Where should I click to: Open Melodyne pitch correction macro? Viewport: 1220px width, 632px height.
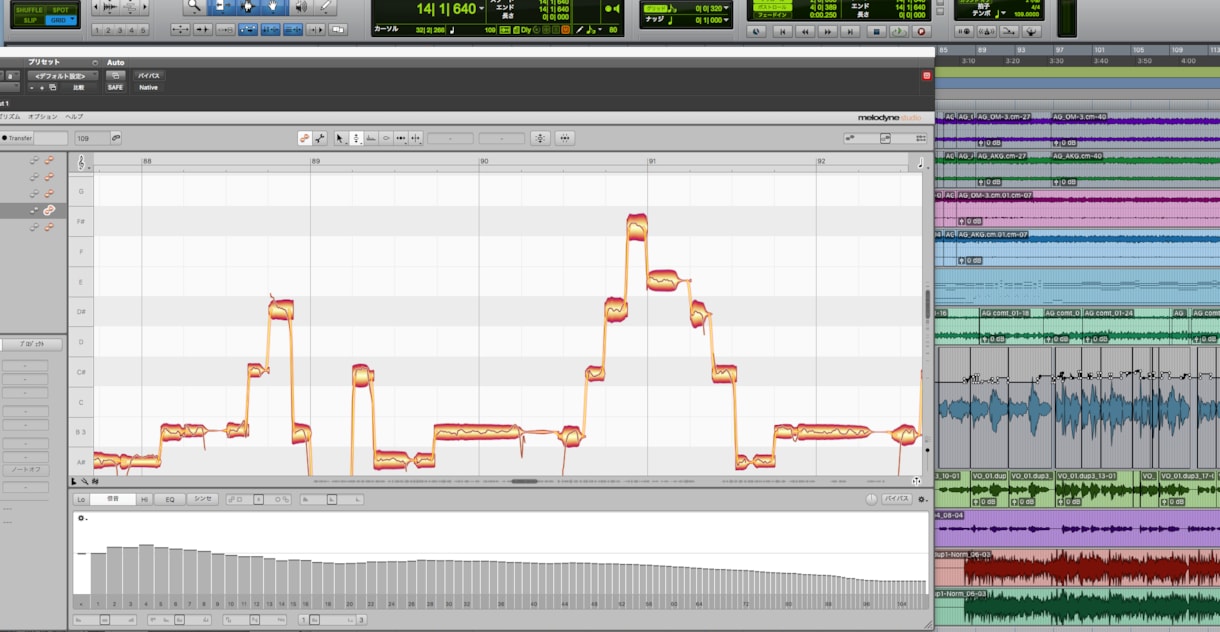540,138
